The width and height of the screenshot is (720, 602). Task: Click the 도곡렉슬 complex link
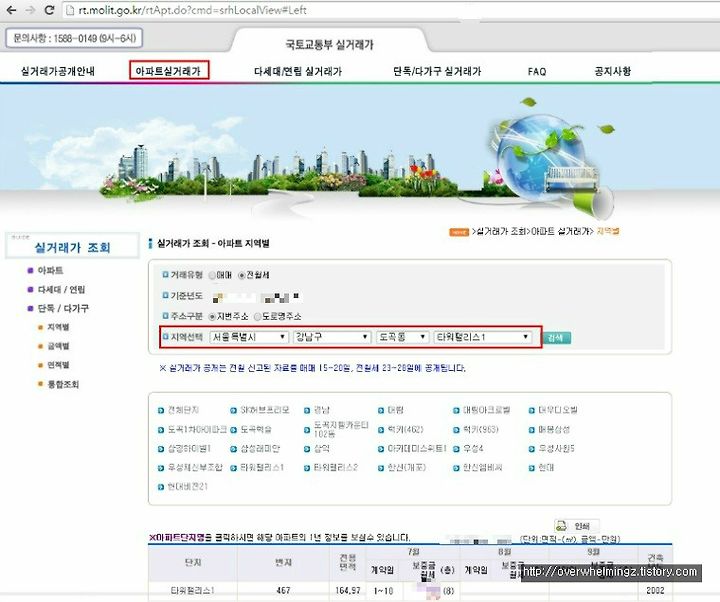(x=256, y=429)
